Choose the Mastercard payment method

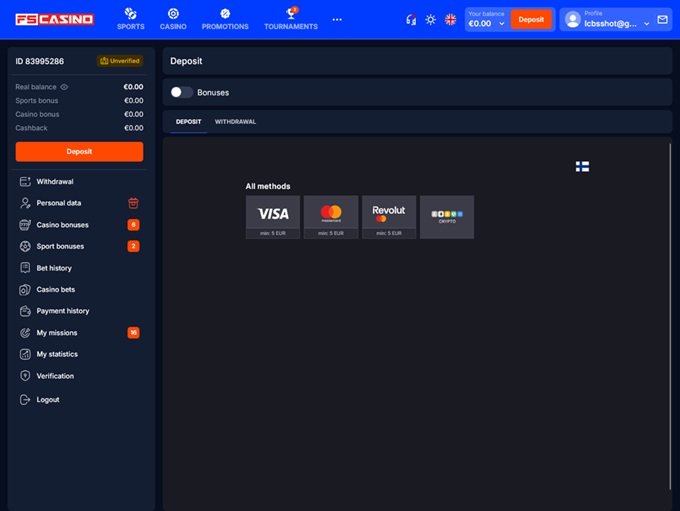(x=331, y=217)
